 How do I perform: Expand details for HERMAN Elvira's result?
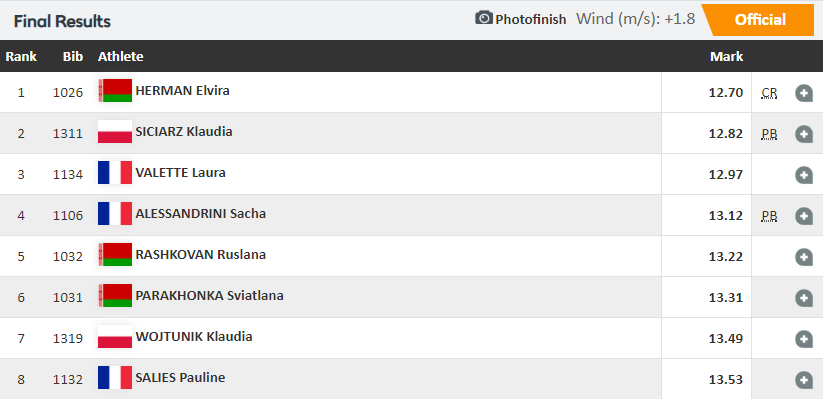[804, 93]
